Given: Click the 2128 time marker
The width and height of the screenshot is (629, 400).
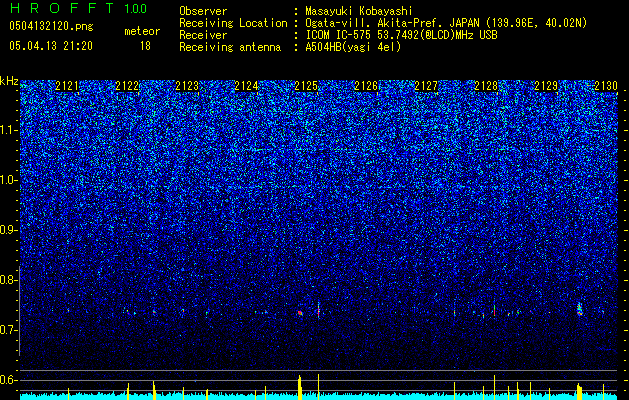Looking at the screenshot, I should click(x=486, y=86).
